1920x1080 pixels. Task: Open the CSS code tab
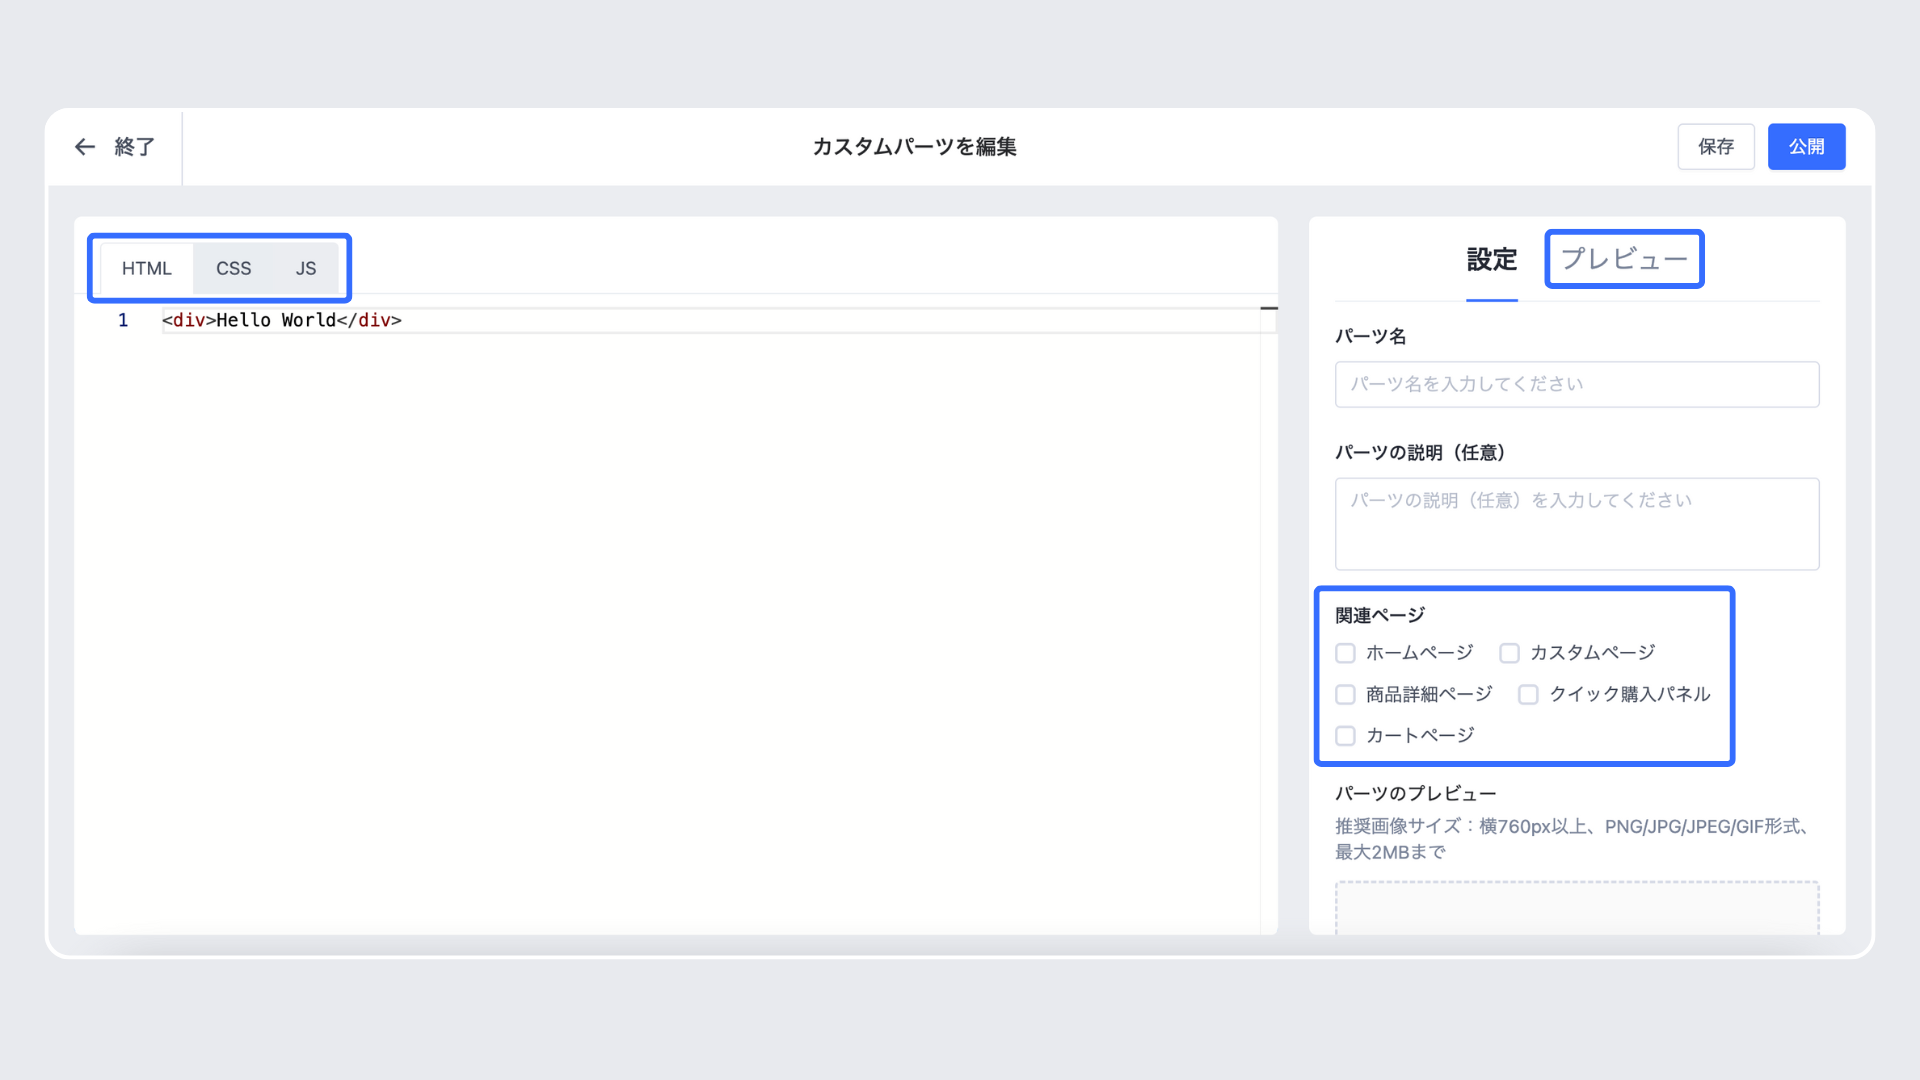[233, 268]
